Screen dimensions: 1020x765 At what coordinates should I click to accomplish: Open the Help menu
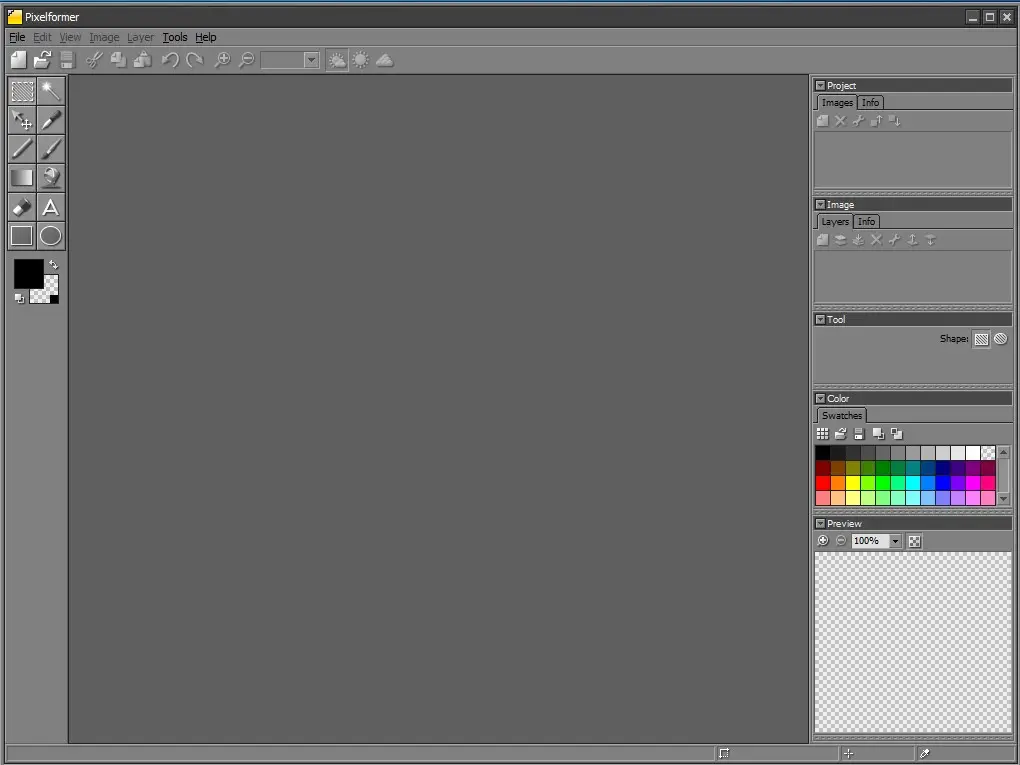pos(206,37)
